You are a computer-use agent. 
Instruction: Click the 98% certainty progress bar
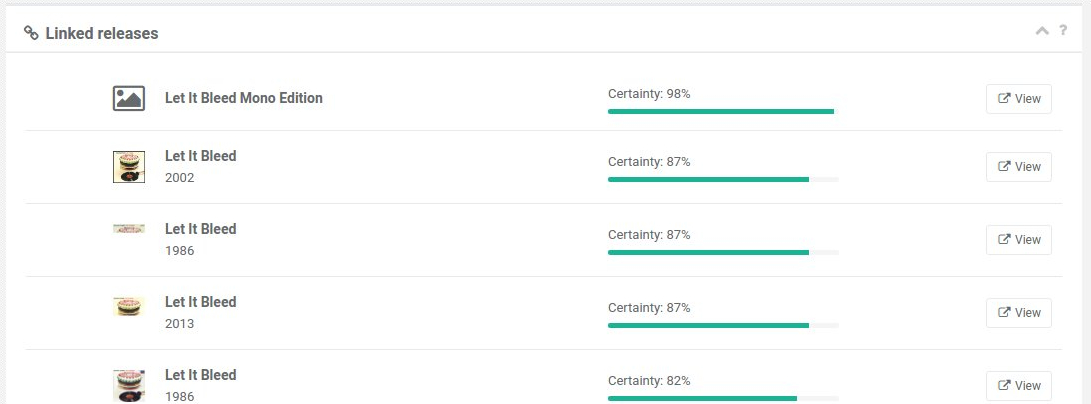723,111
